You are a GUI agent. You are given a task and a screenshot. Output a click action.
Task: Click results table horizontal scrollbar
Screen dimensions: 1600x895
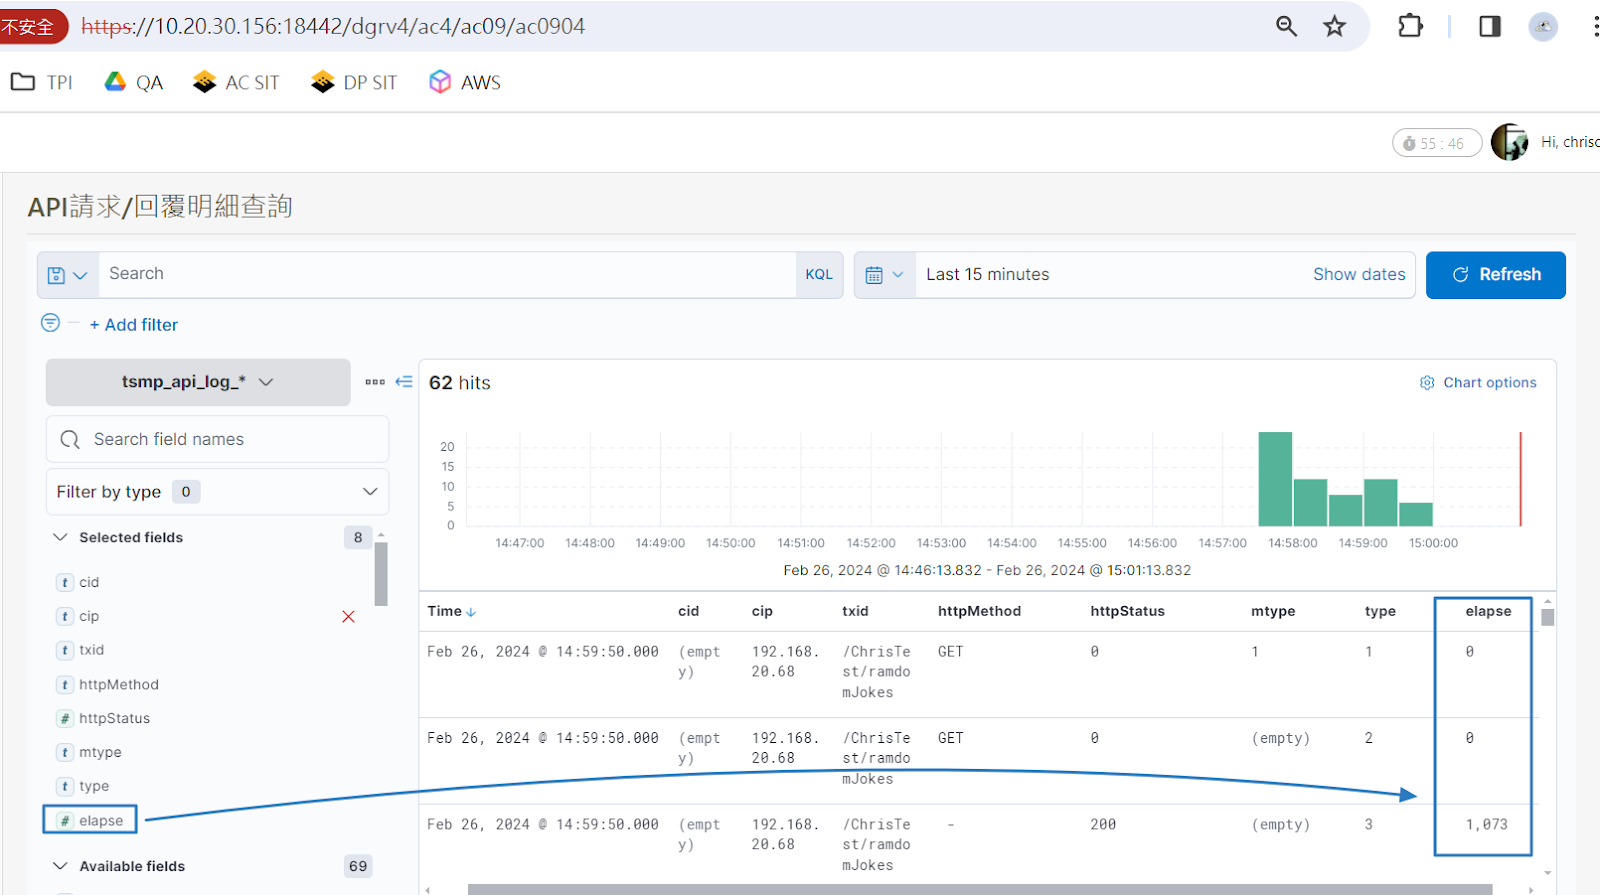click(x=980, y=889)
